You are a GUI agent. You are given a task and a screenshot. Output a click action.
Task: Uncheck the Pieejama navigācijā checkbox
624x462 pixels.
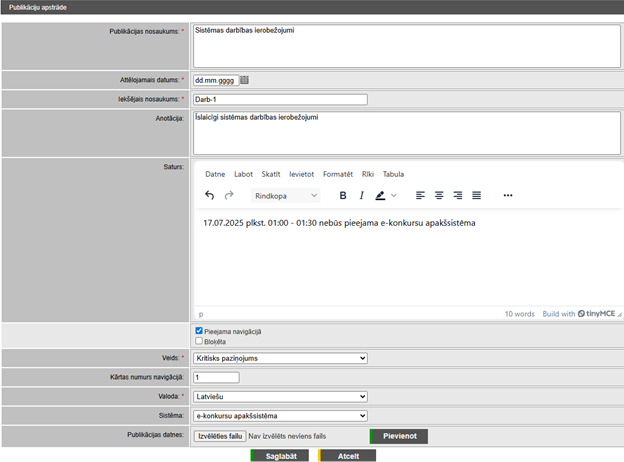pyautogui.click(x=199, y=330)
